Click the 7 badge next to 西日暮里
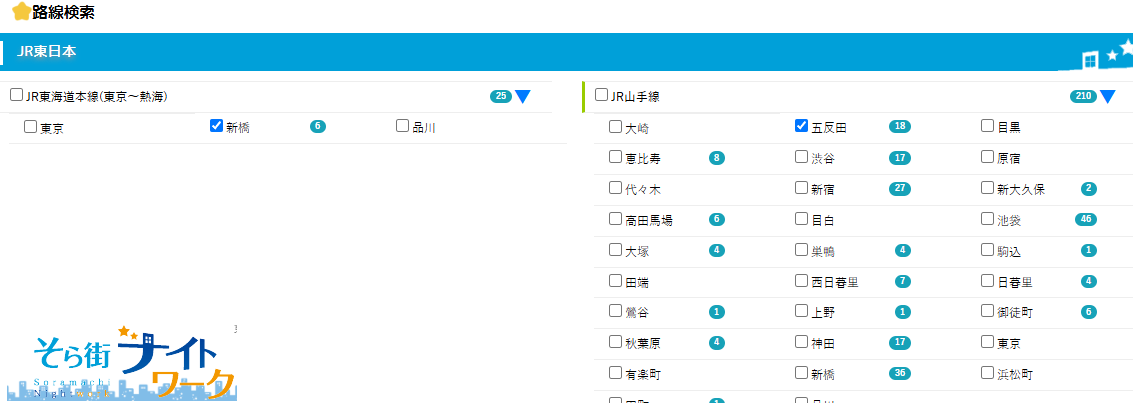Image resolution: width=1133 pixels, height=403 pixels. pos(902,281)
